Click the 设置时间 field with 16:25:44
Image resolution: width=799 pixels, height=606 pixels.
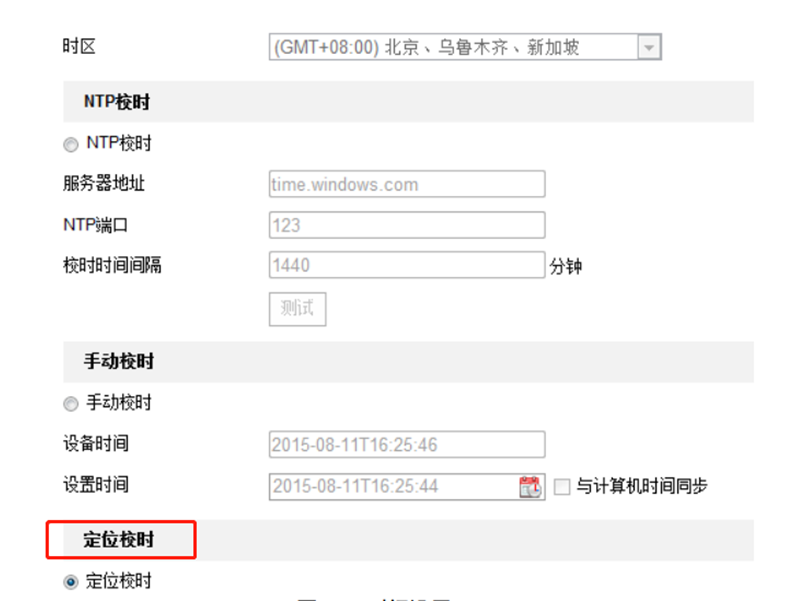click(x=394, y=487)
